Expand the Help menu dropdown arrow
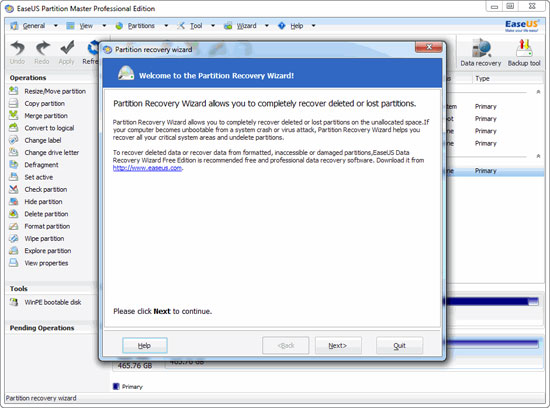This screenshot has width=550, height=408. click(313, 26)
